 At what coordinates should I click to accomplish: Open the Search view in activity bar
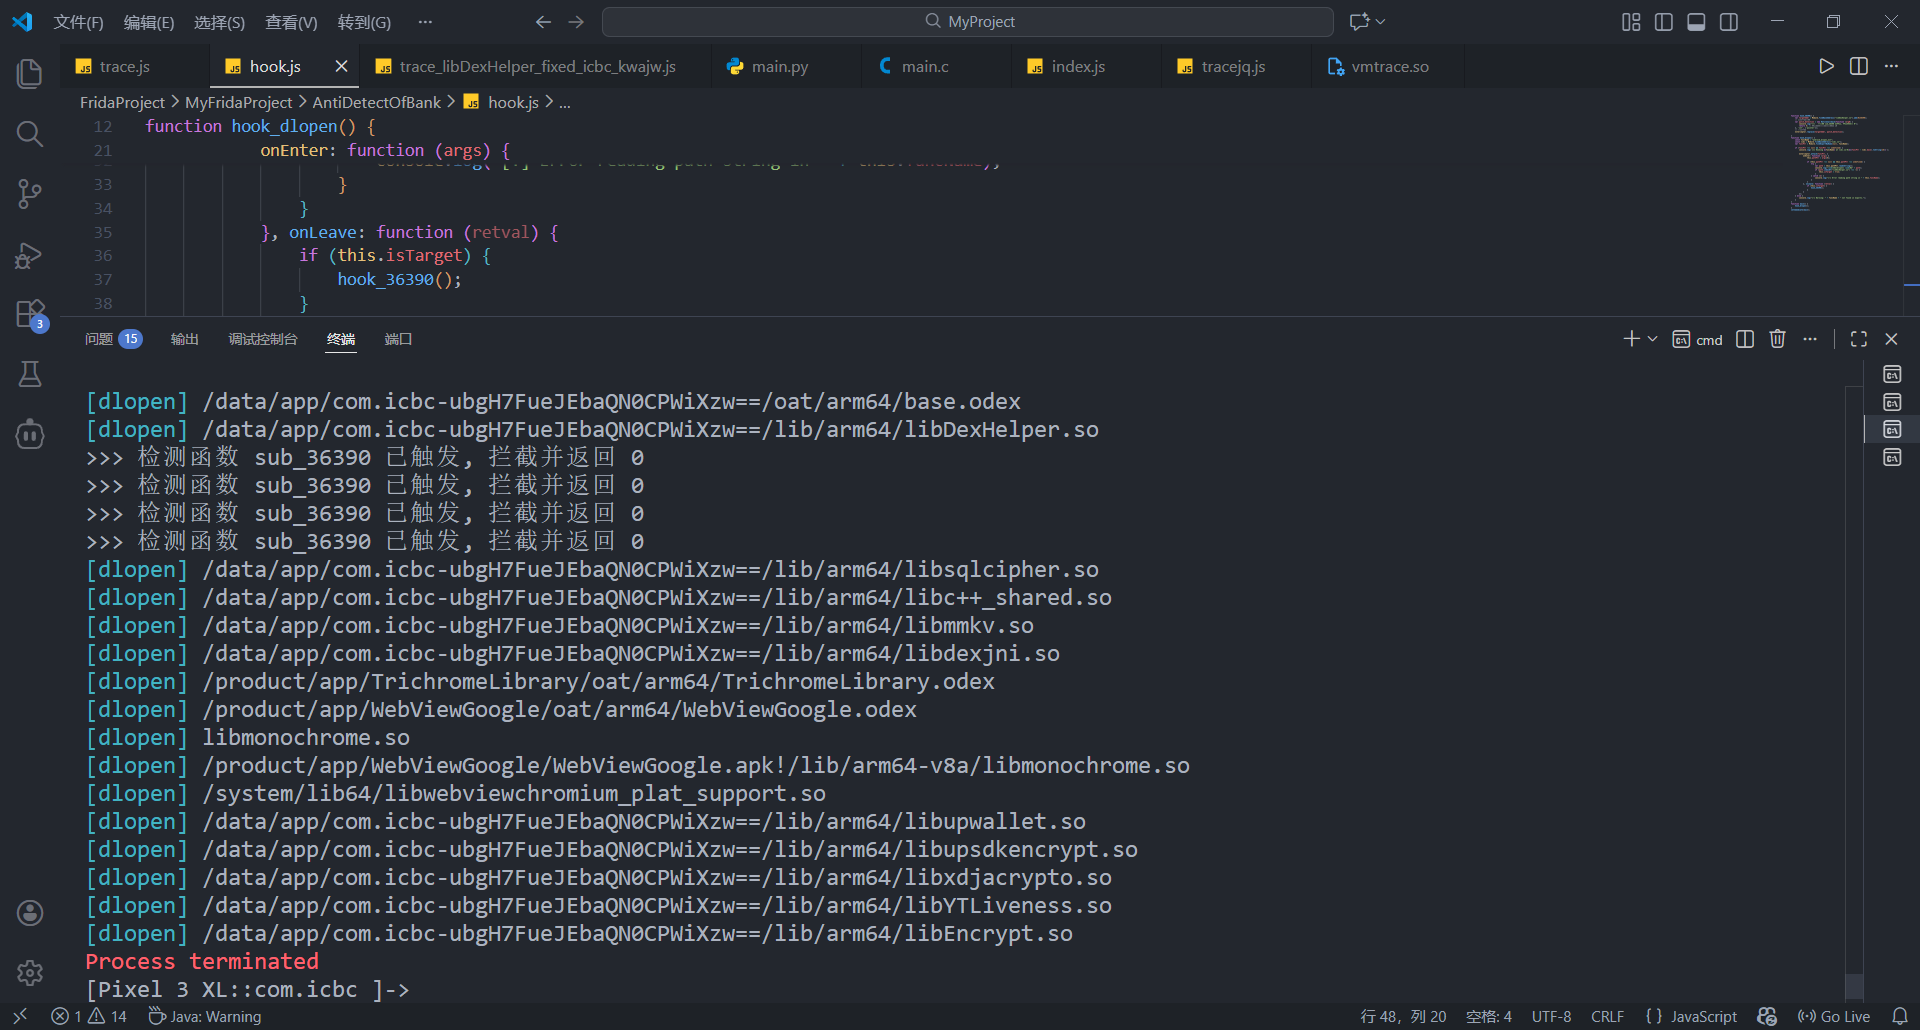(30, 133)
